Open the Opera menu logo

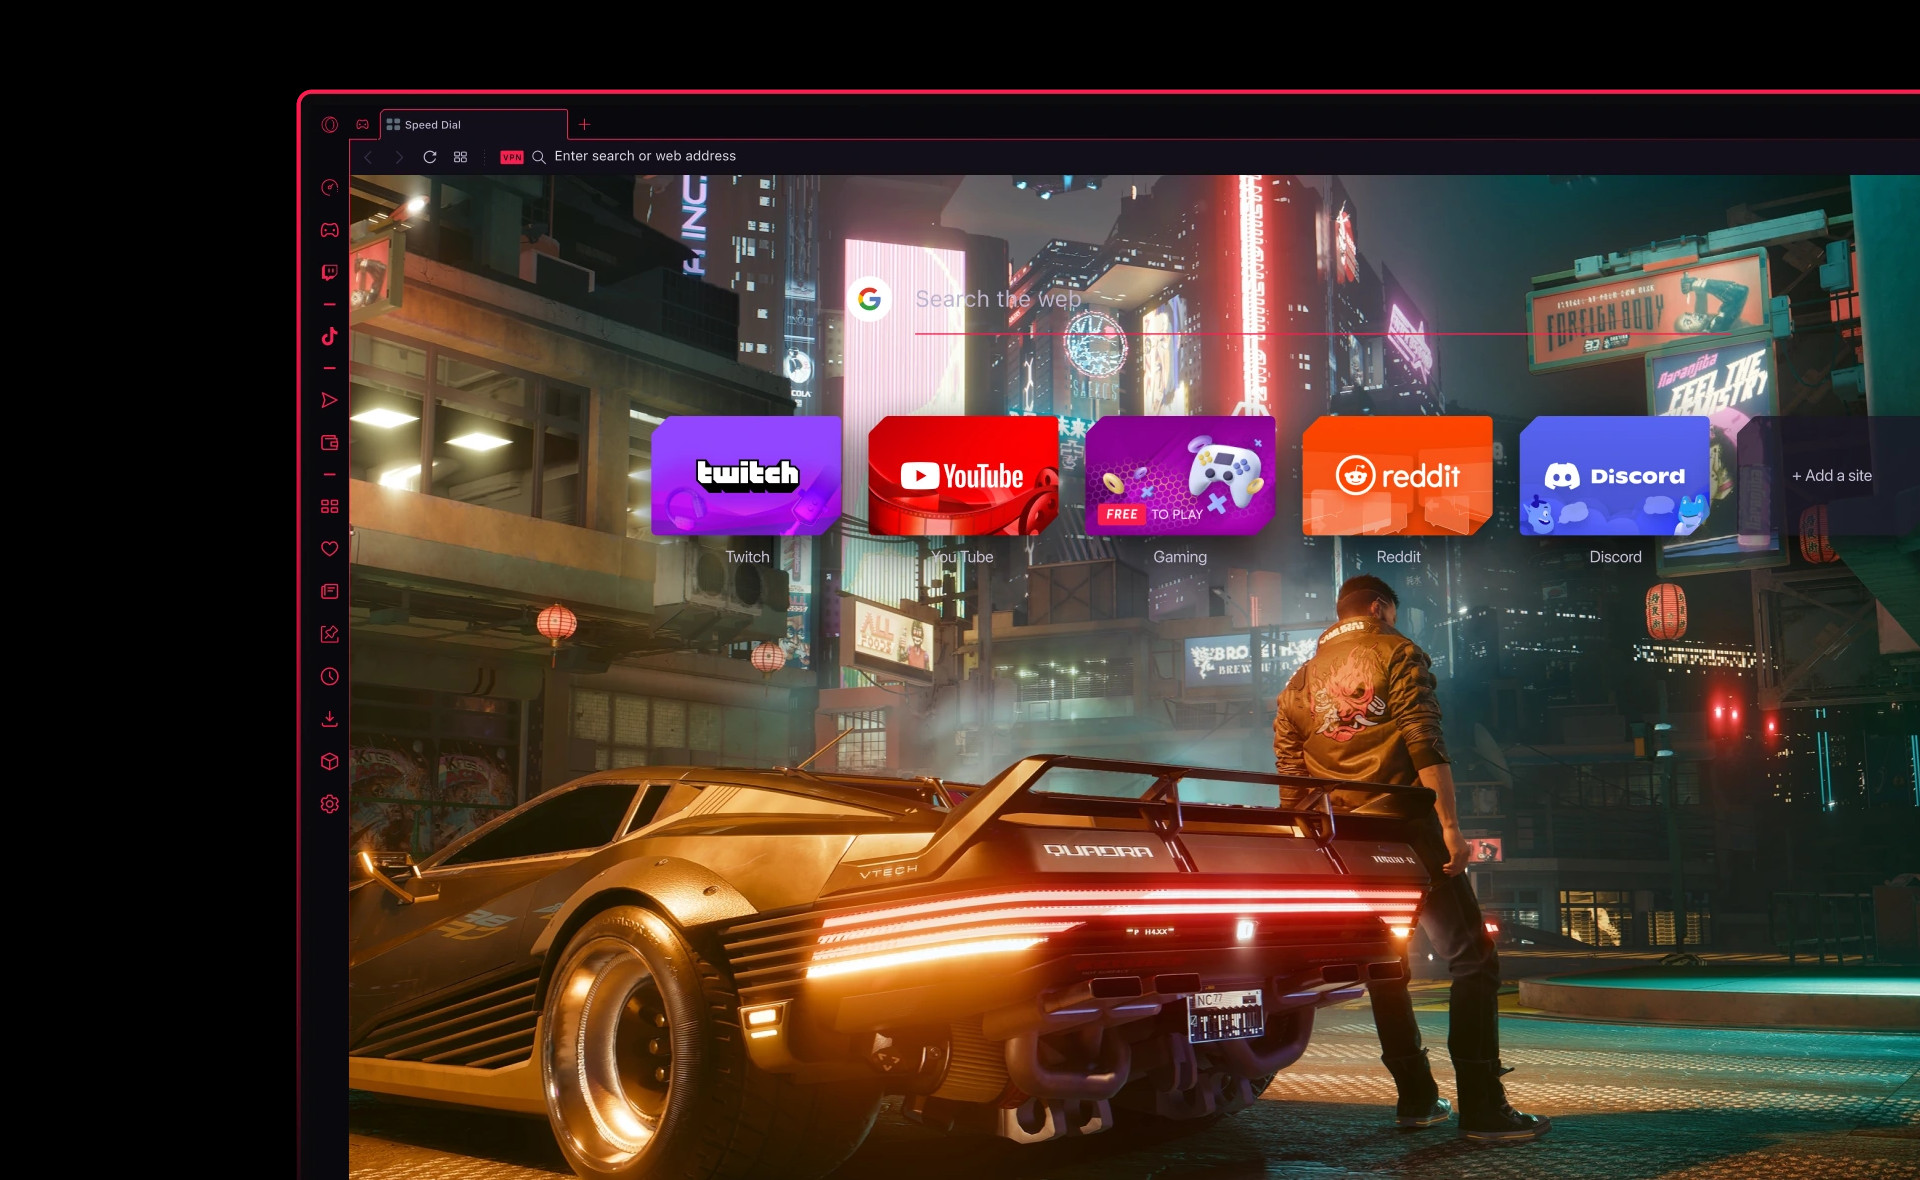(x=330, y=125)
